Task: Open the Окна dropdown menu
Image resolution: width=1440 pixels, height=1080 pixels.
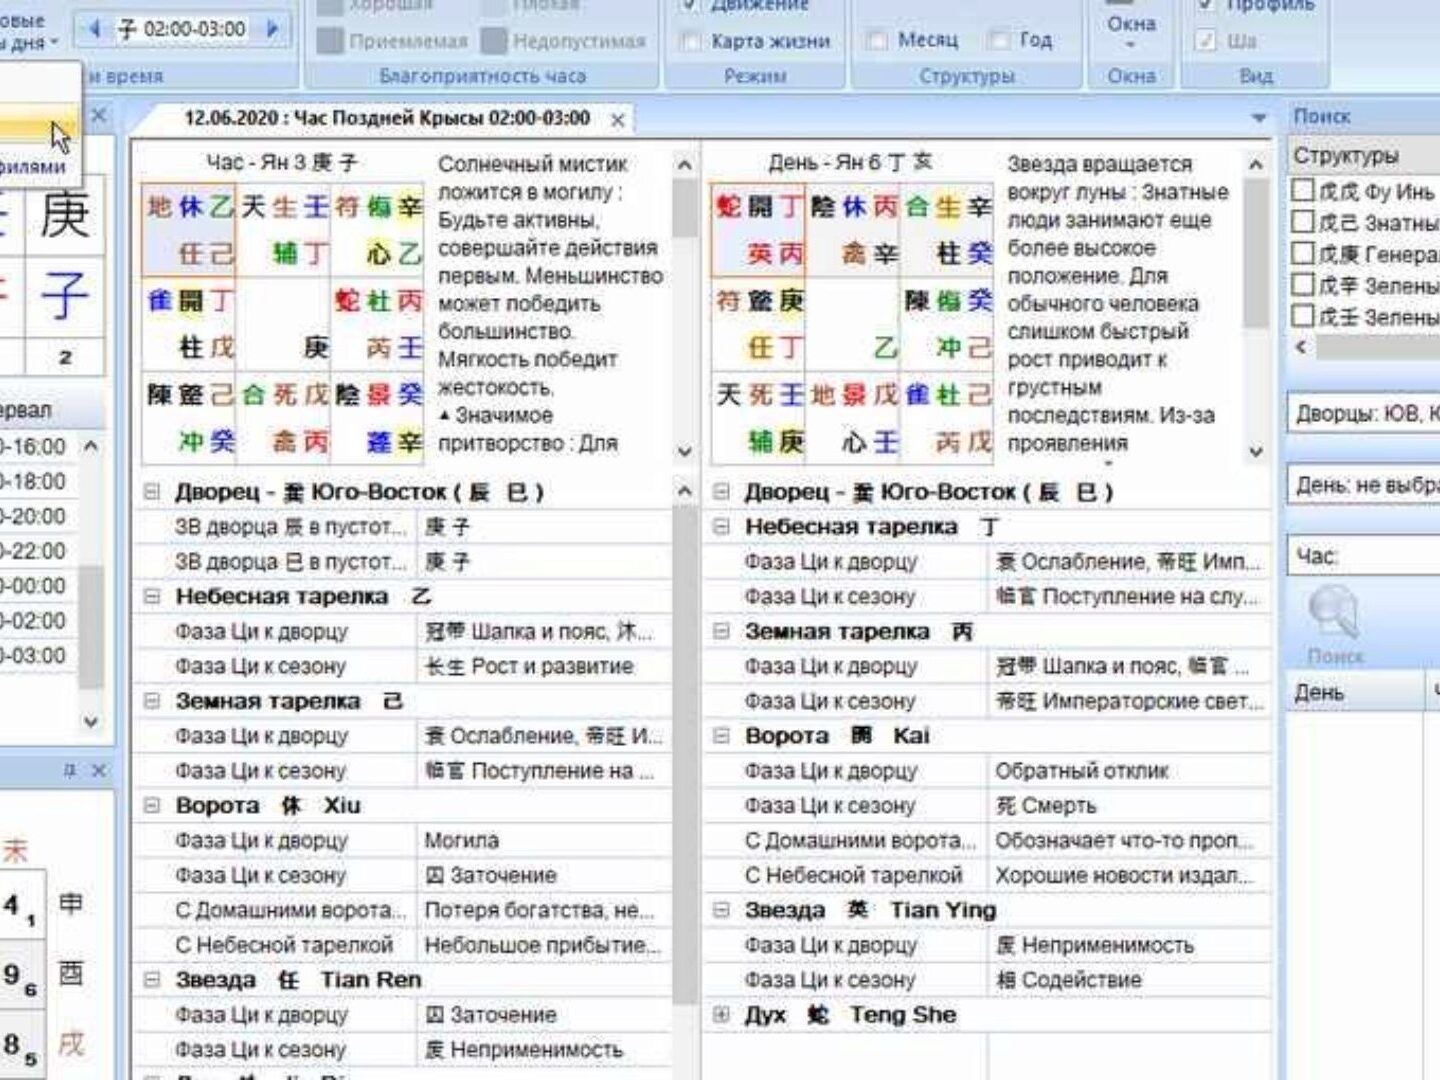Action: point(1131,30)
